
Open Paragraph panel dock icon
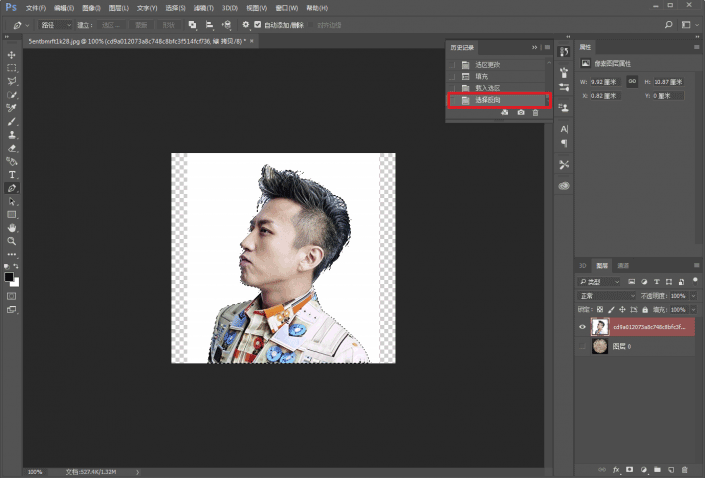click(x=564, y=143)
